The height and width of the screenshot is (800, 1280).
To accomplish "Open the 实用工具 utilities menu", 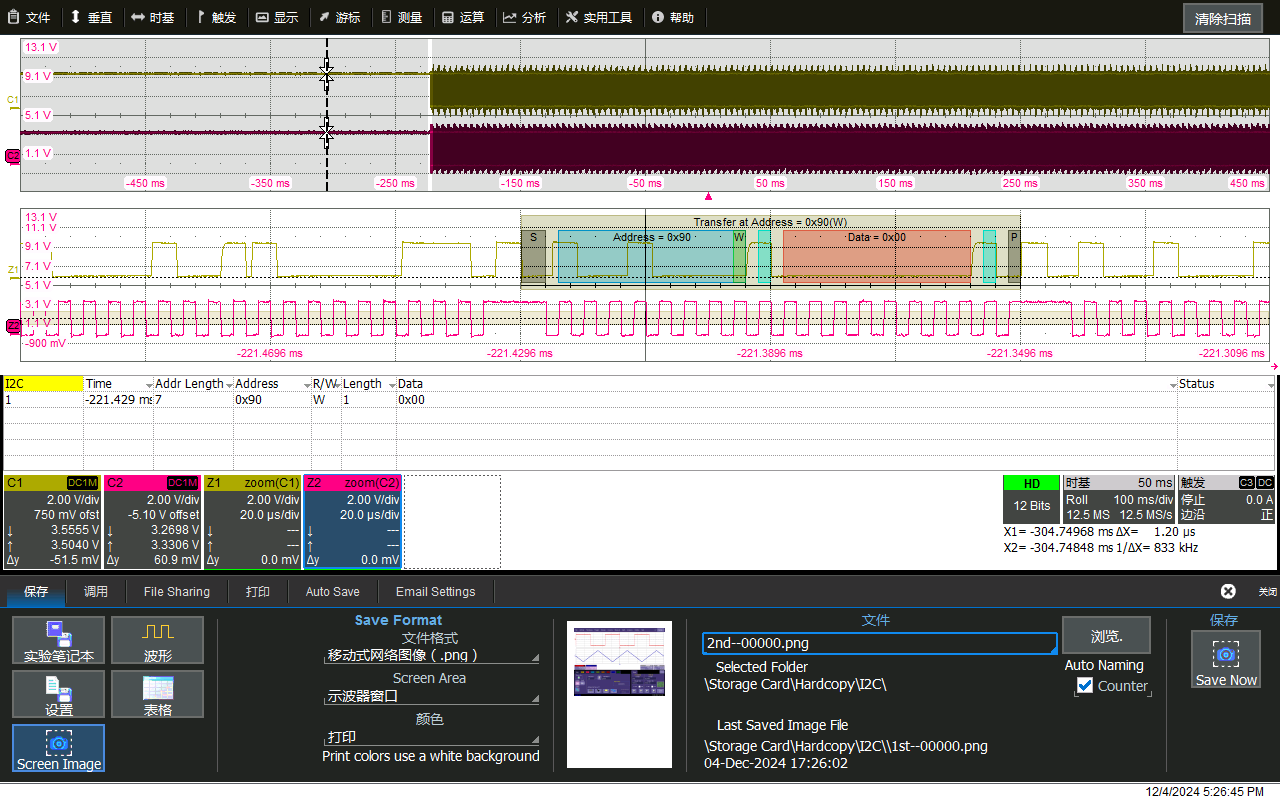I will (x=598, y=17).
